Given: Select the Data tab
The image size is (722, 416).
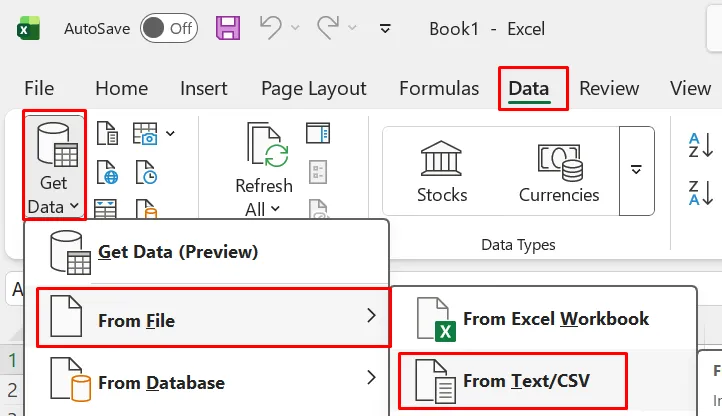Looking at the screenshot, I should click(x=529, y=88).
